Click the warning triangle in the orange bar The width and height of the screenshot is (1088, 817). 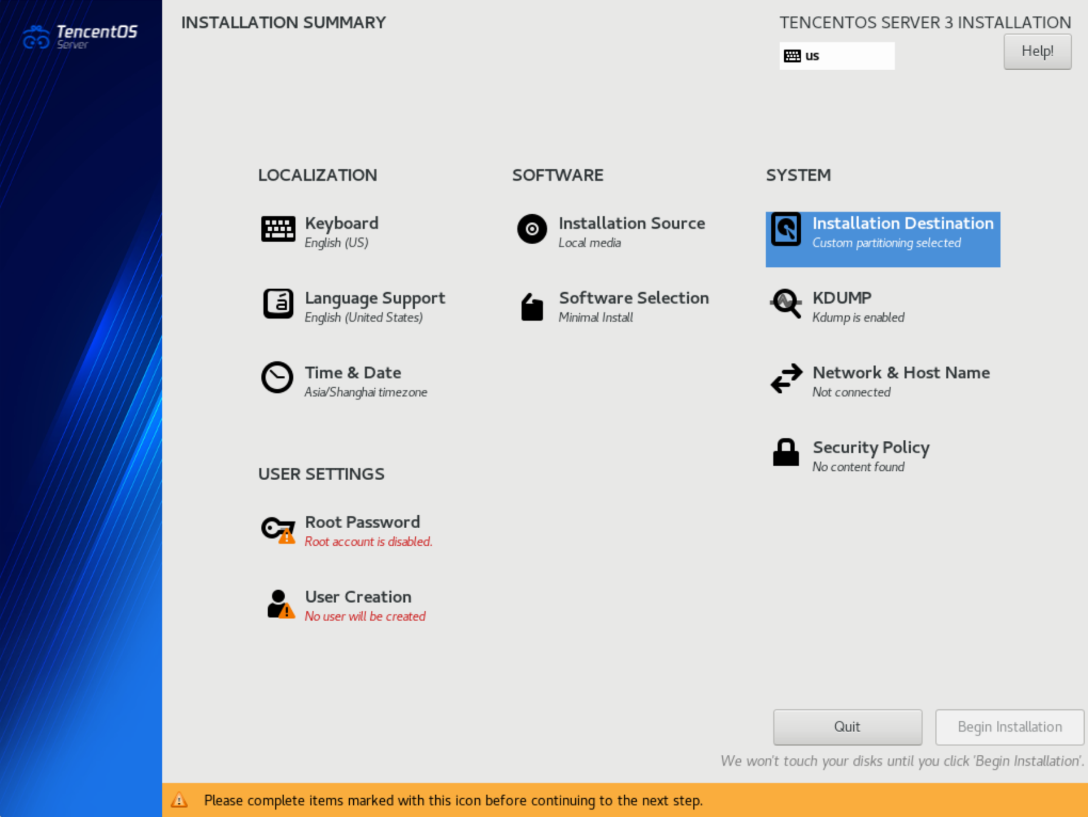(x=179, y=800)
